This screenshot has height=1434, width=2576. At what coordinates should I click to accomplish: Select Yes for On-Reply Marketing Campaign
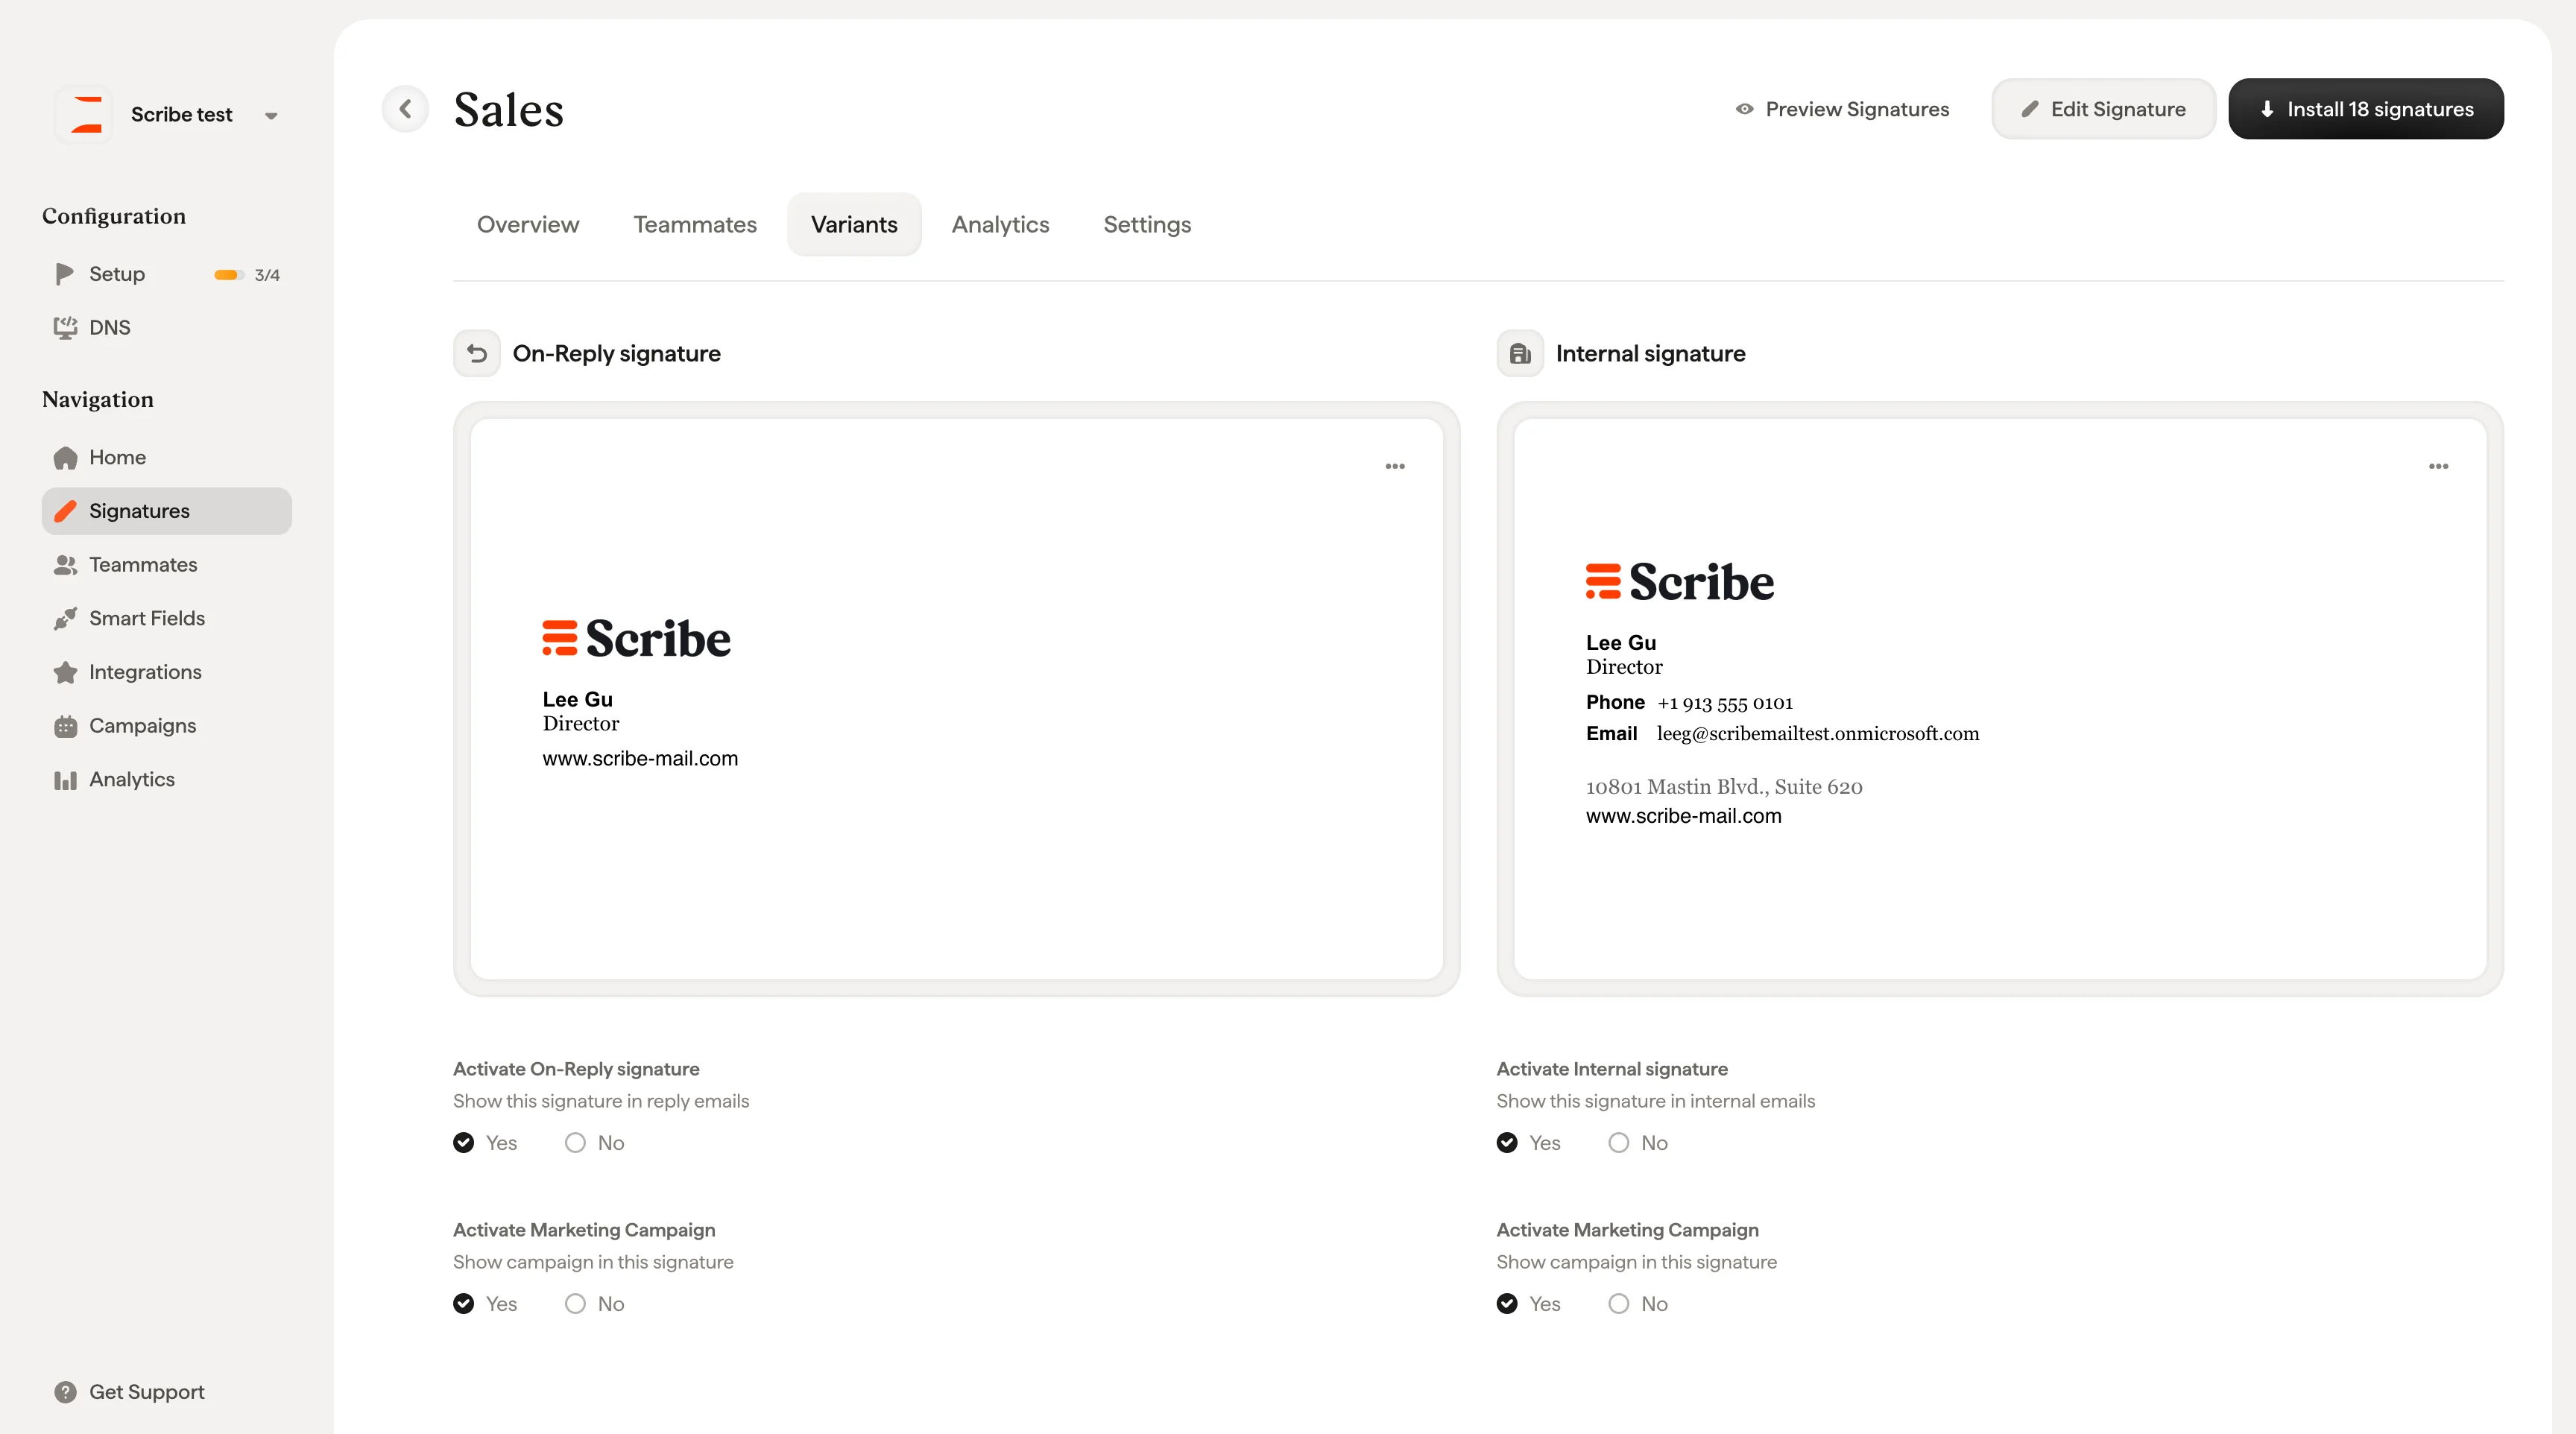[x=463, y=1304]
